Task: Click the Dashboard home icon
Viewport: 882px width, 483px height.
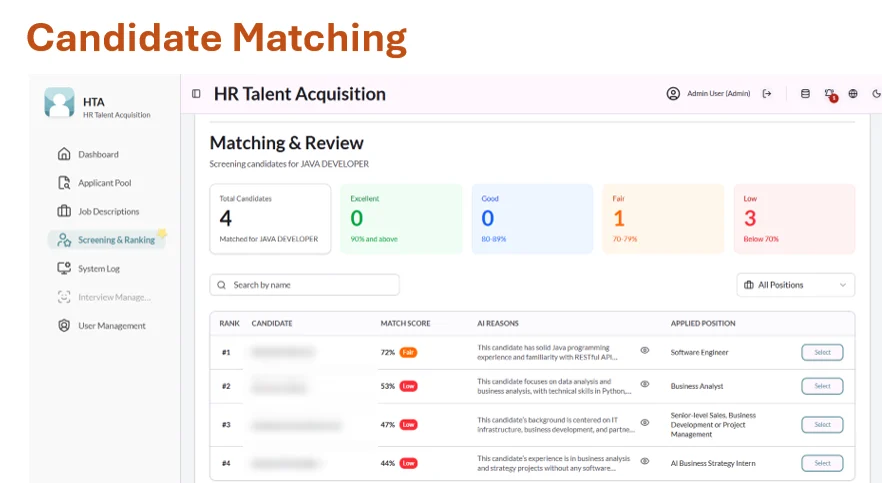Action: (64, 154)
